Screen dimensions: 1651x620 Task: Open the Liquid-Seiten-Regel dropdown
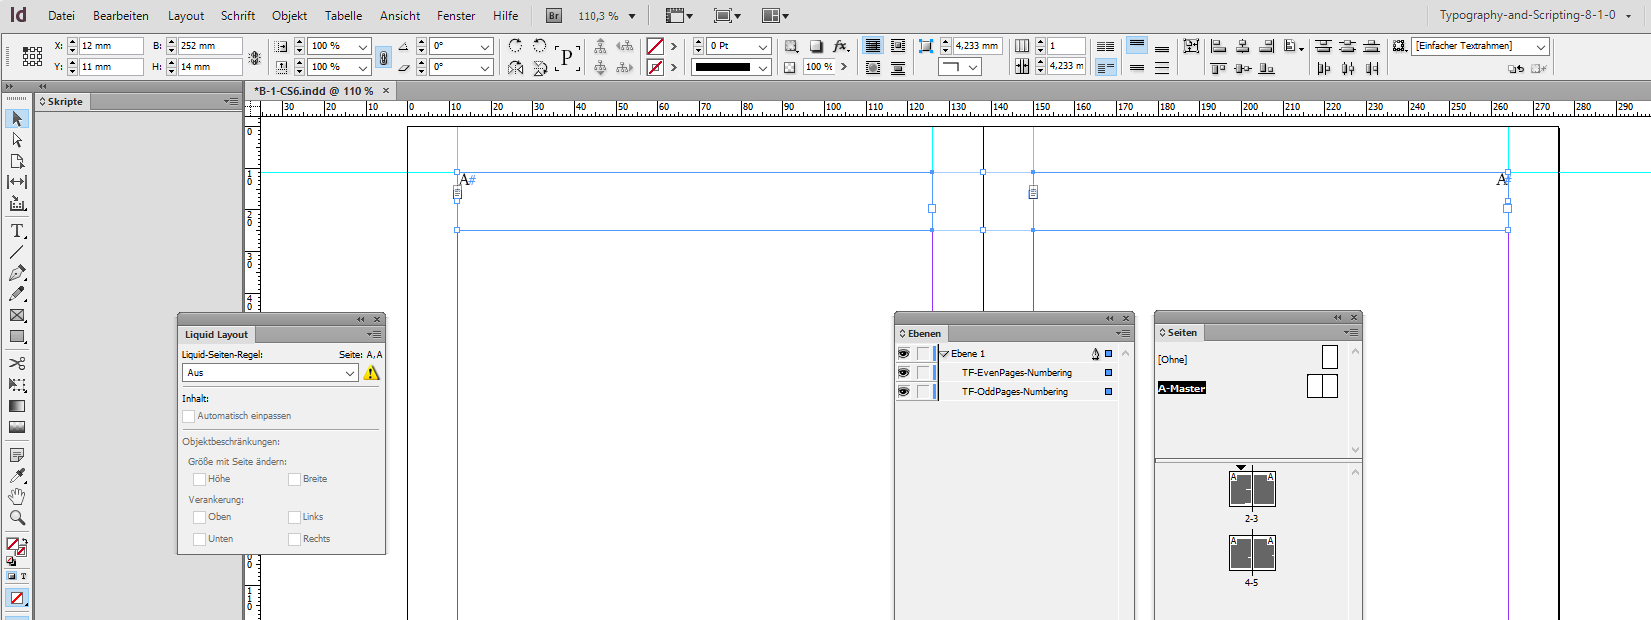tap(270, 373)
